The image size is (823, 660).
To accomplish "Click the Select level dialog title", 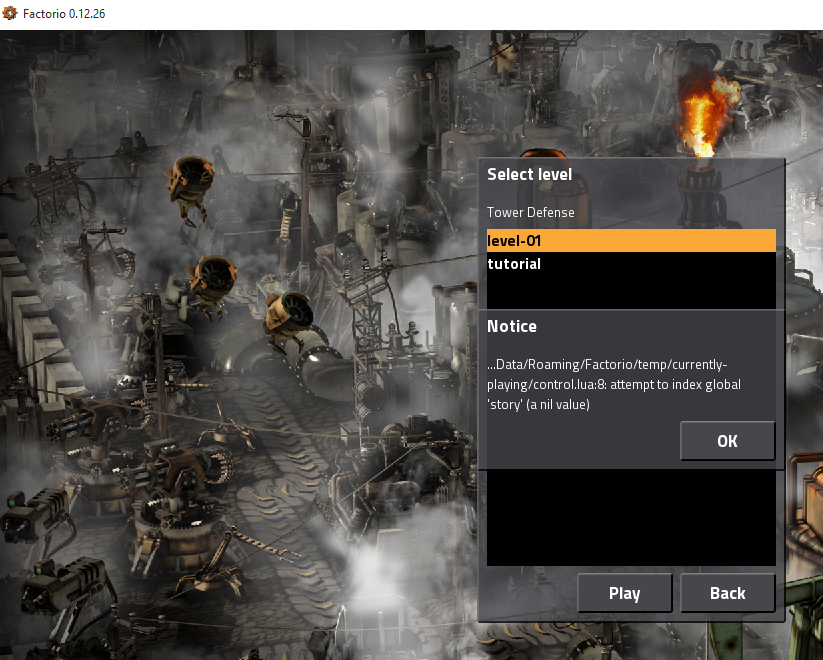I will click(x=529, y=174).
